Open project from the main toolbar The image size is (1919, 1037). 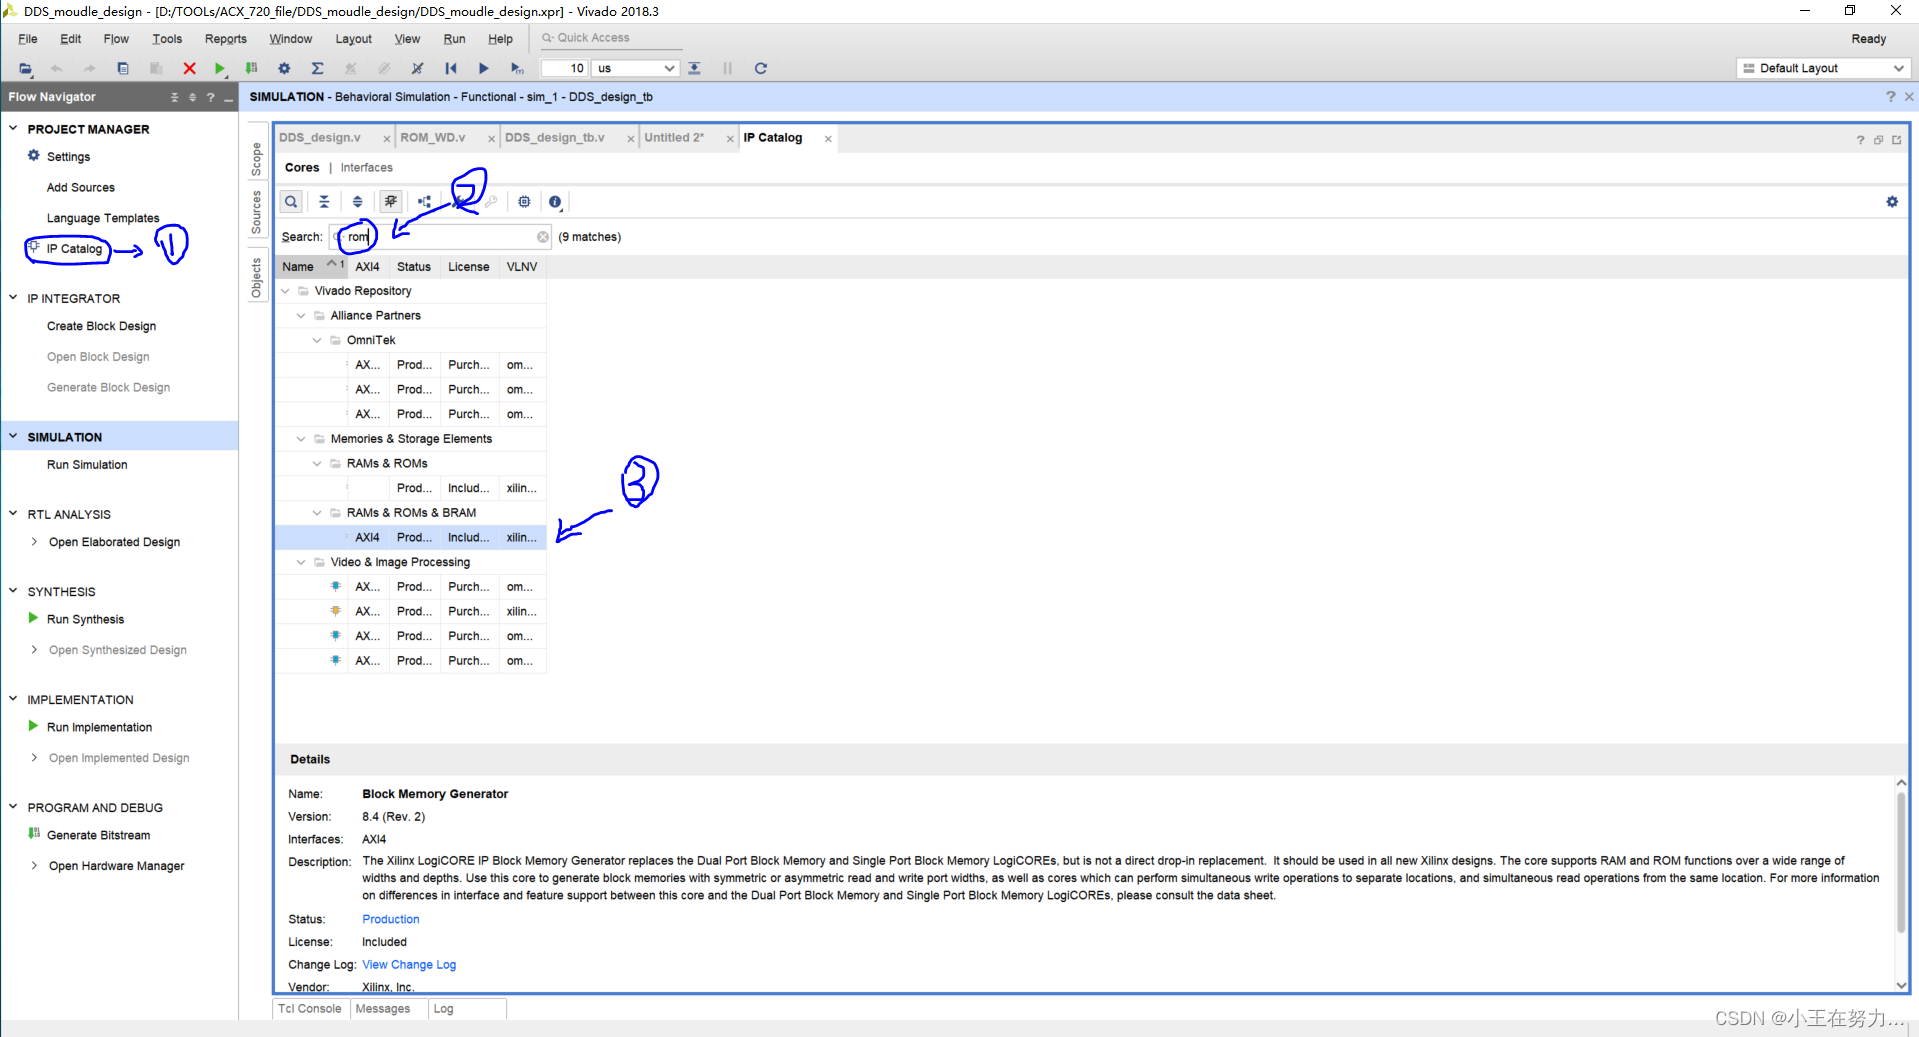point(25,68)
